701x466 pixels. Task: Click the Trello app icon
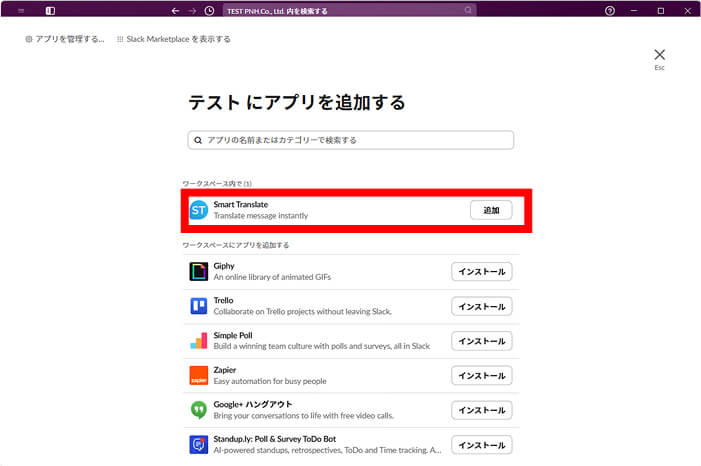[x=198, y=306]
